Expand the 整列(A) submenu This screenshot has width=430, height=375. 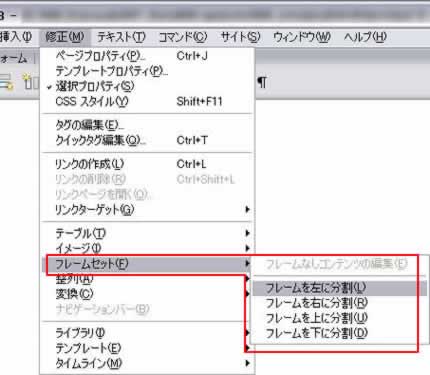pyautogui.click(x=147, y=279)
